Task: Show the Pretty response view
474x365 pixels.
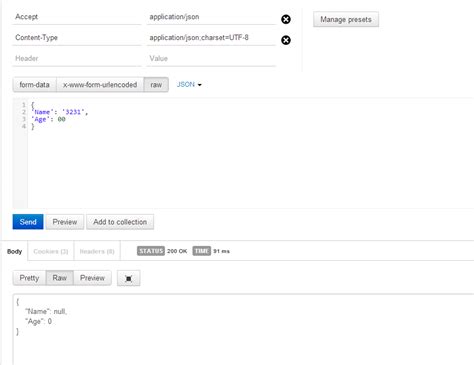Action: (29, 278)
